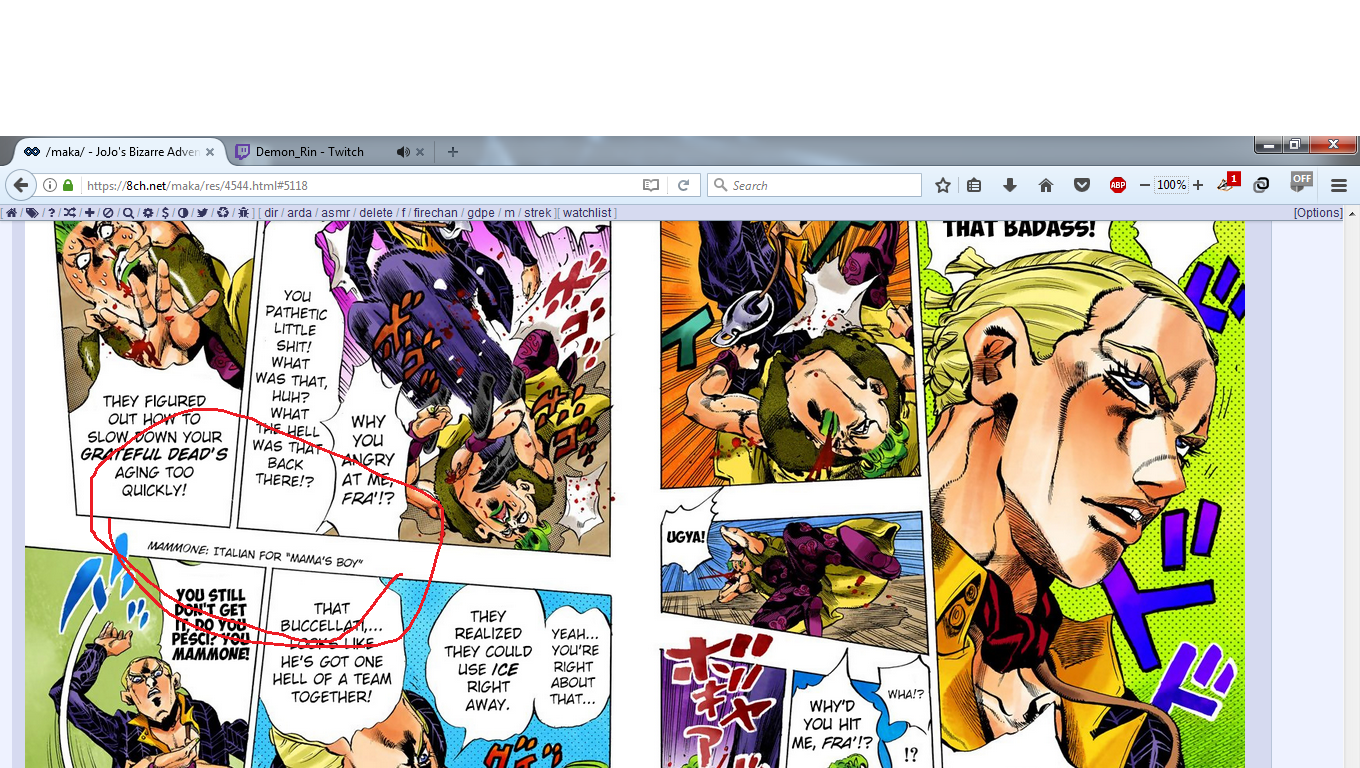Toggle the extension labeled OFF
The width and height of the screenshot is (1360, 768).
coord(1301,182)
